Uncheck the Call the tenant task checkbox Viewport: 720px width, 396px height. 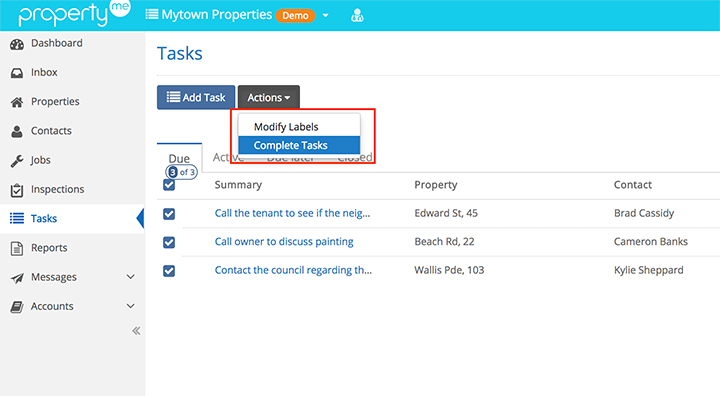click(x=169, y=214)
